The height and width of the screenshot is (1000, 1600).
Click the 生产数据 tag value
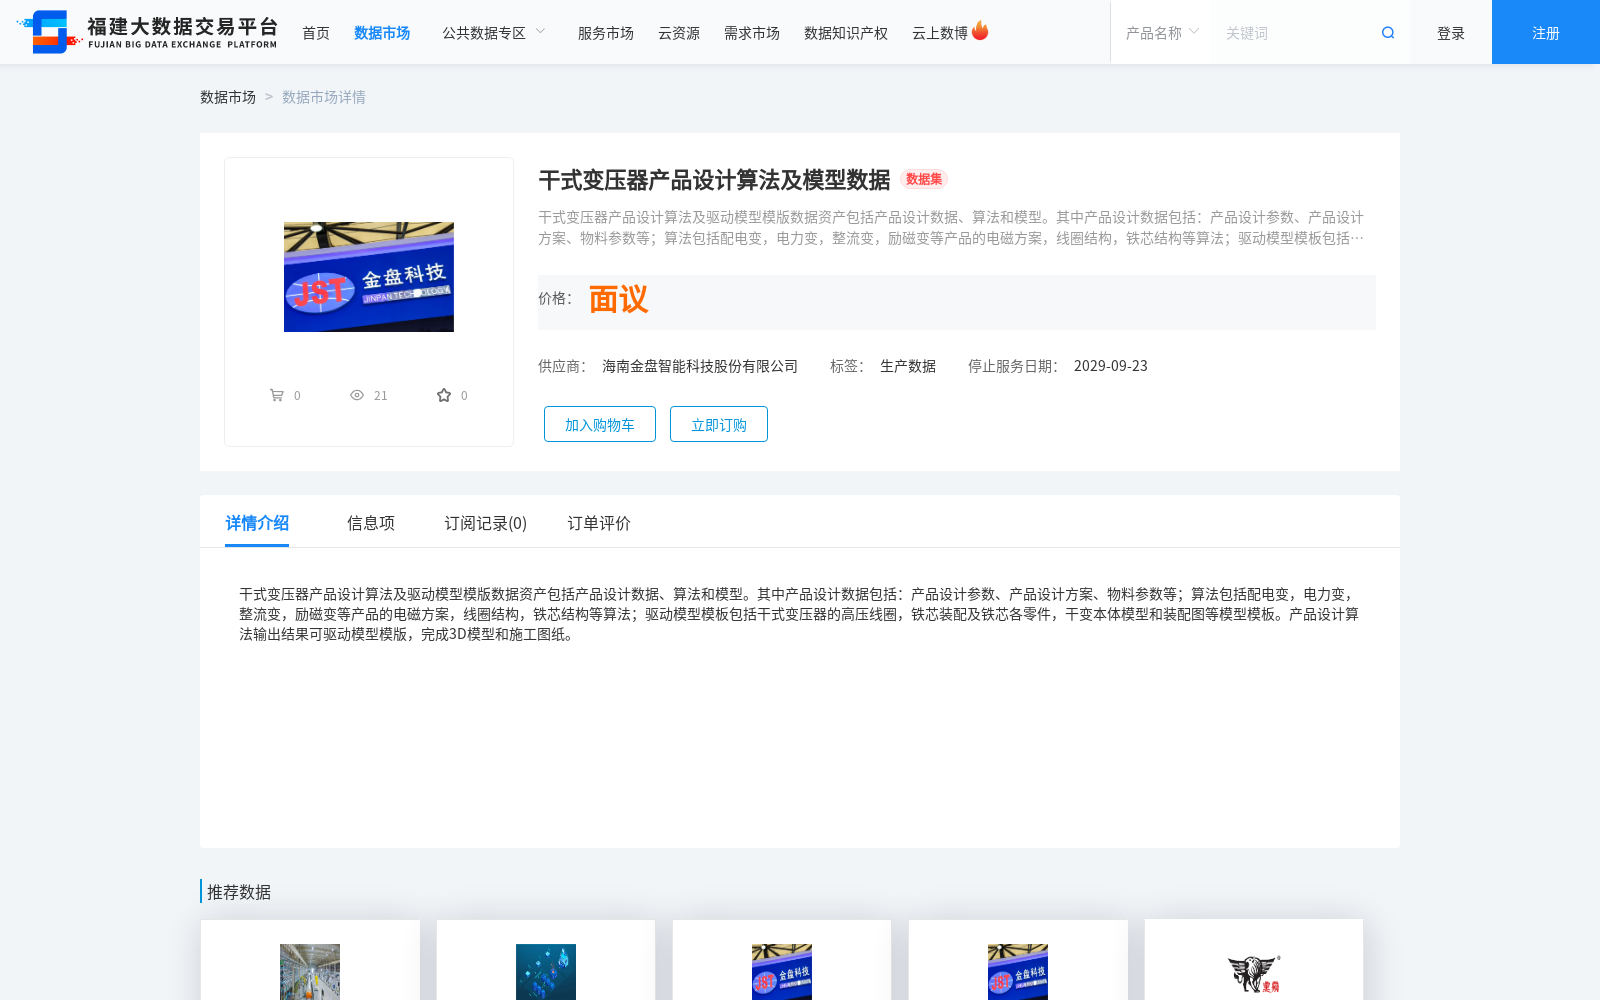tap(908, 366)
